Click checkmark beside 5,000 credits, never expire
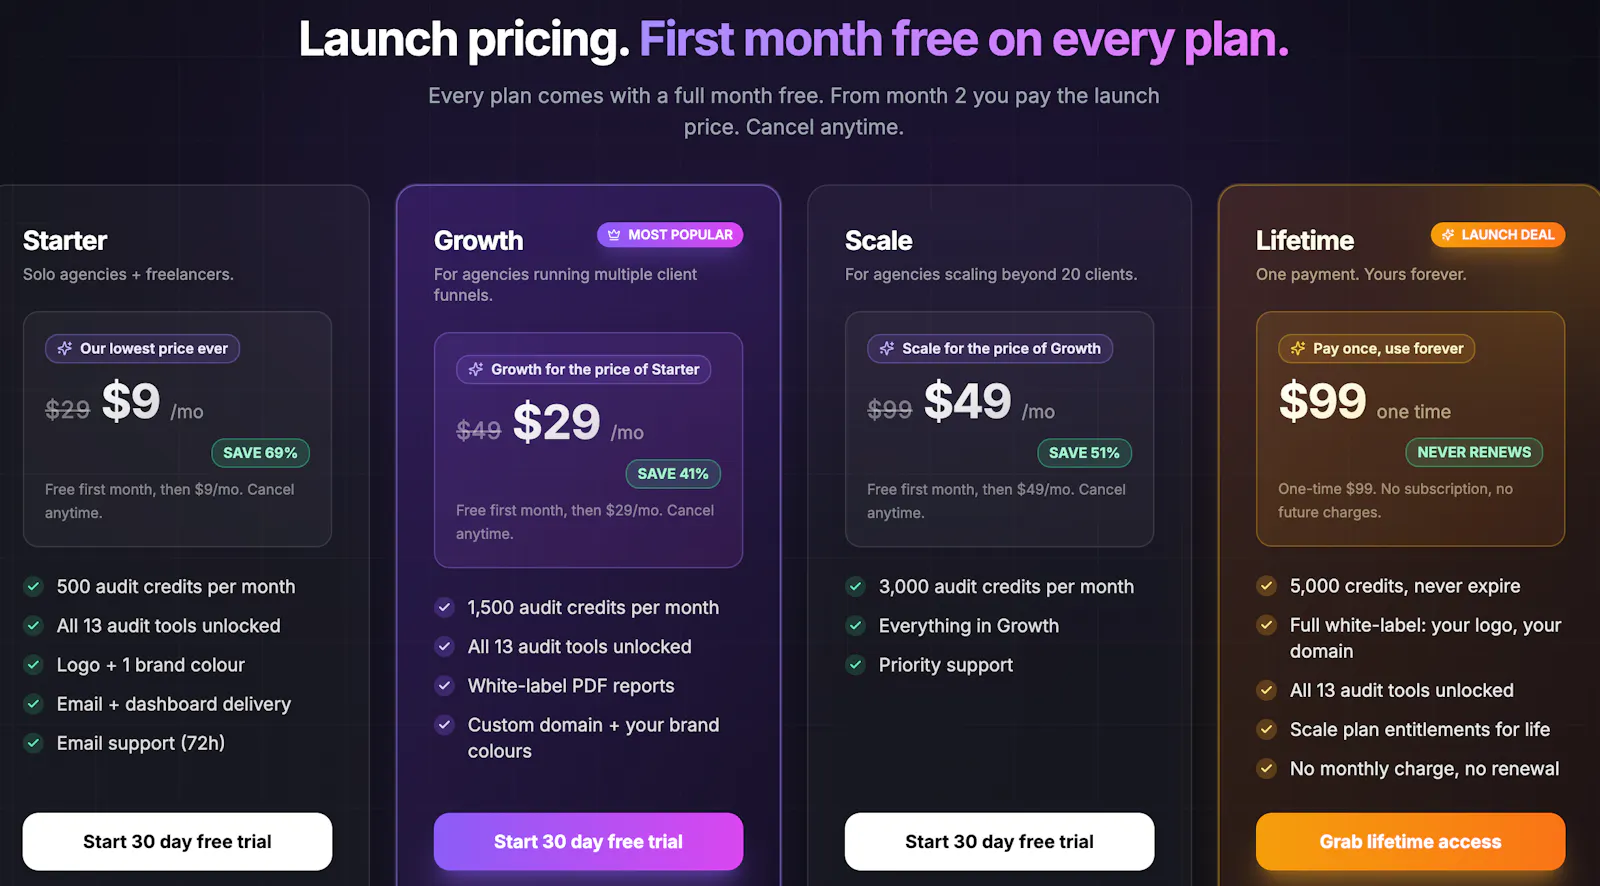Screen dimensions: 1600x886 1267,586
